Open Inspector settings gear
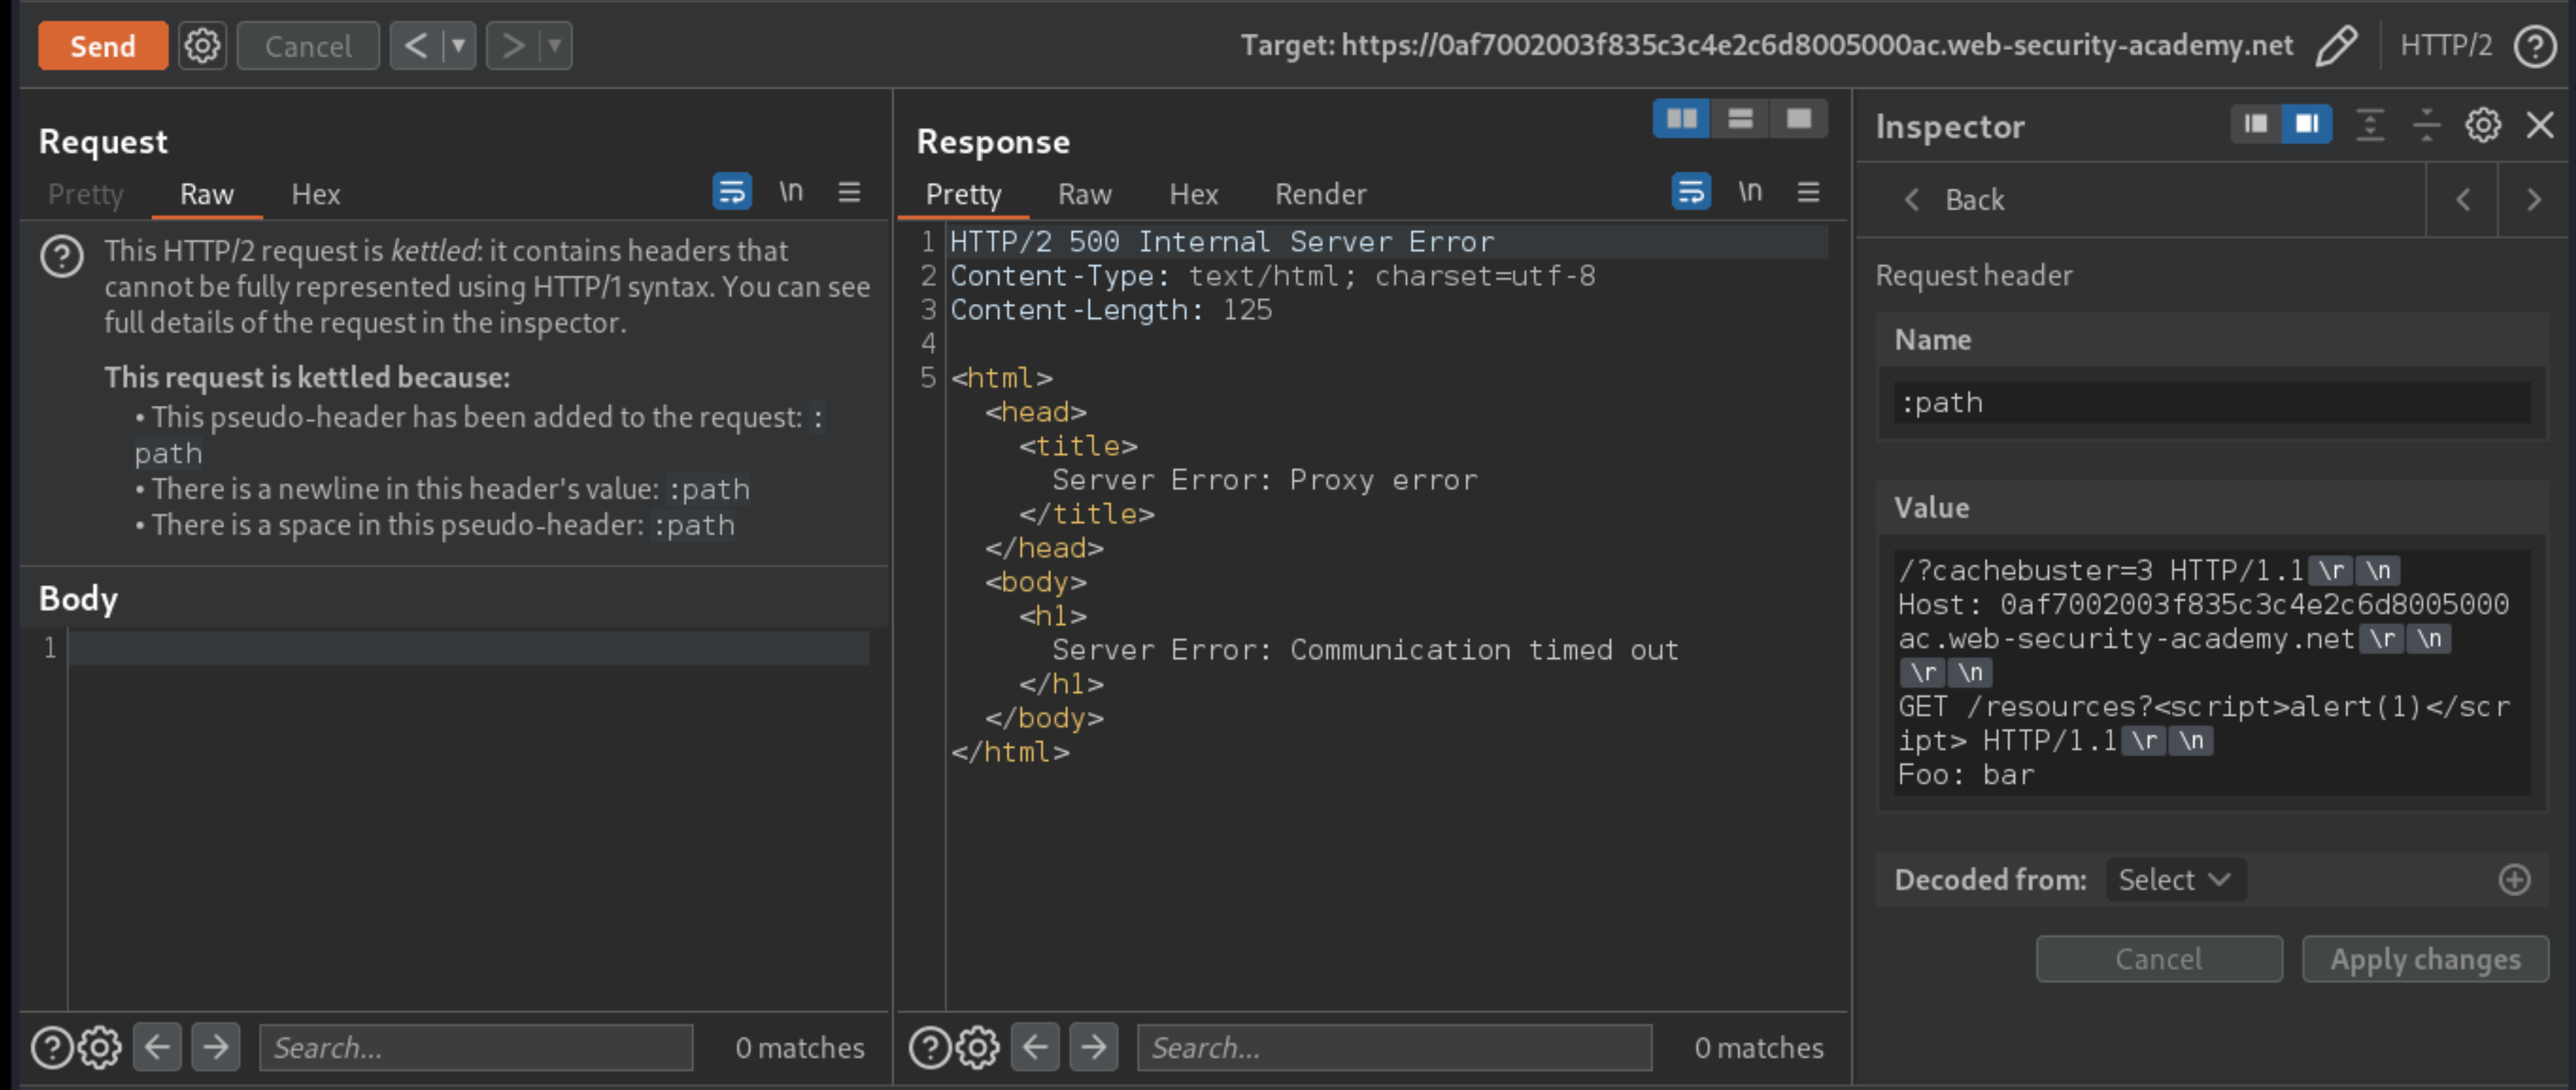Screen dimensions: 2576x1090 pos(2483,125)
